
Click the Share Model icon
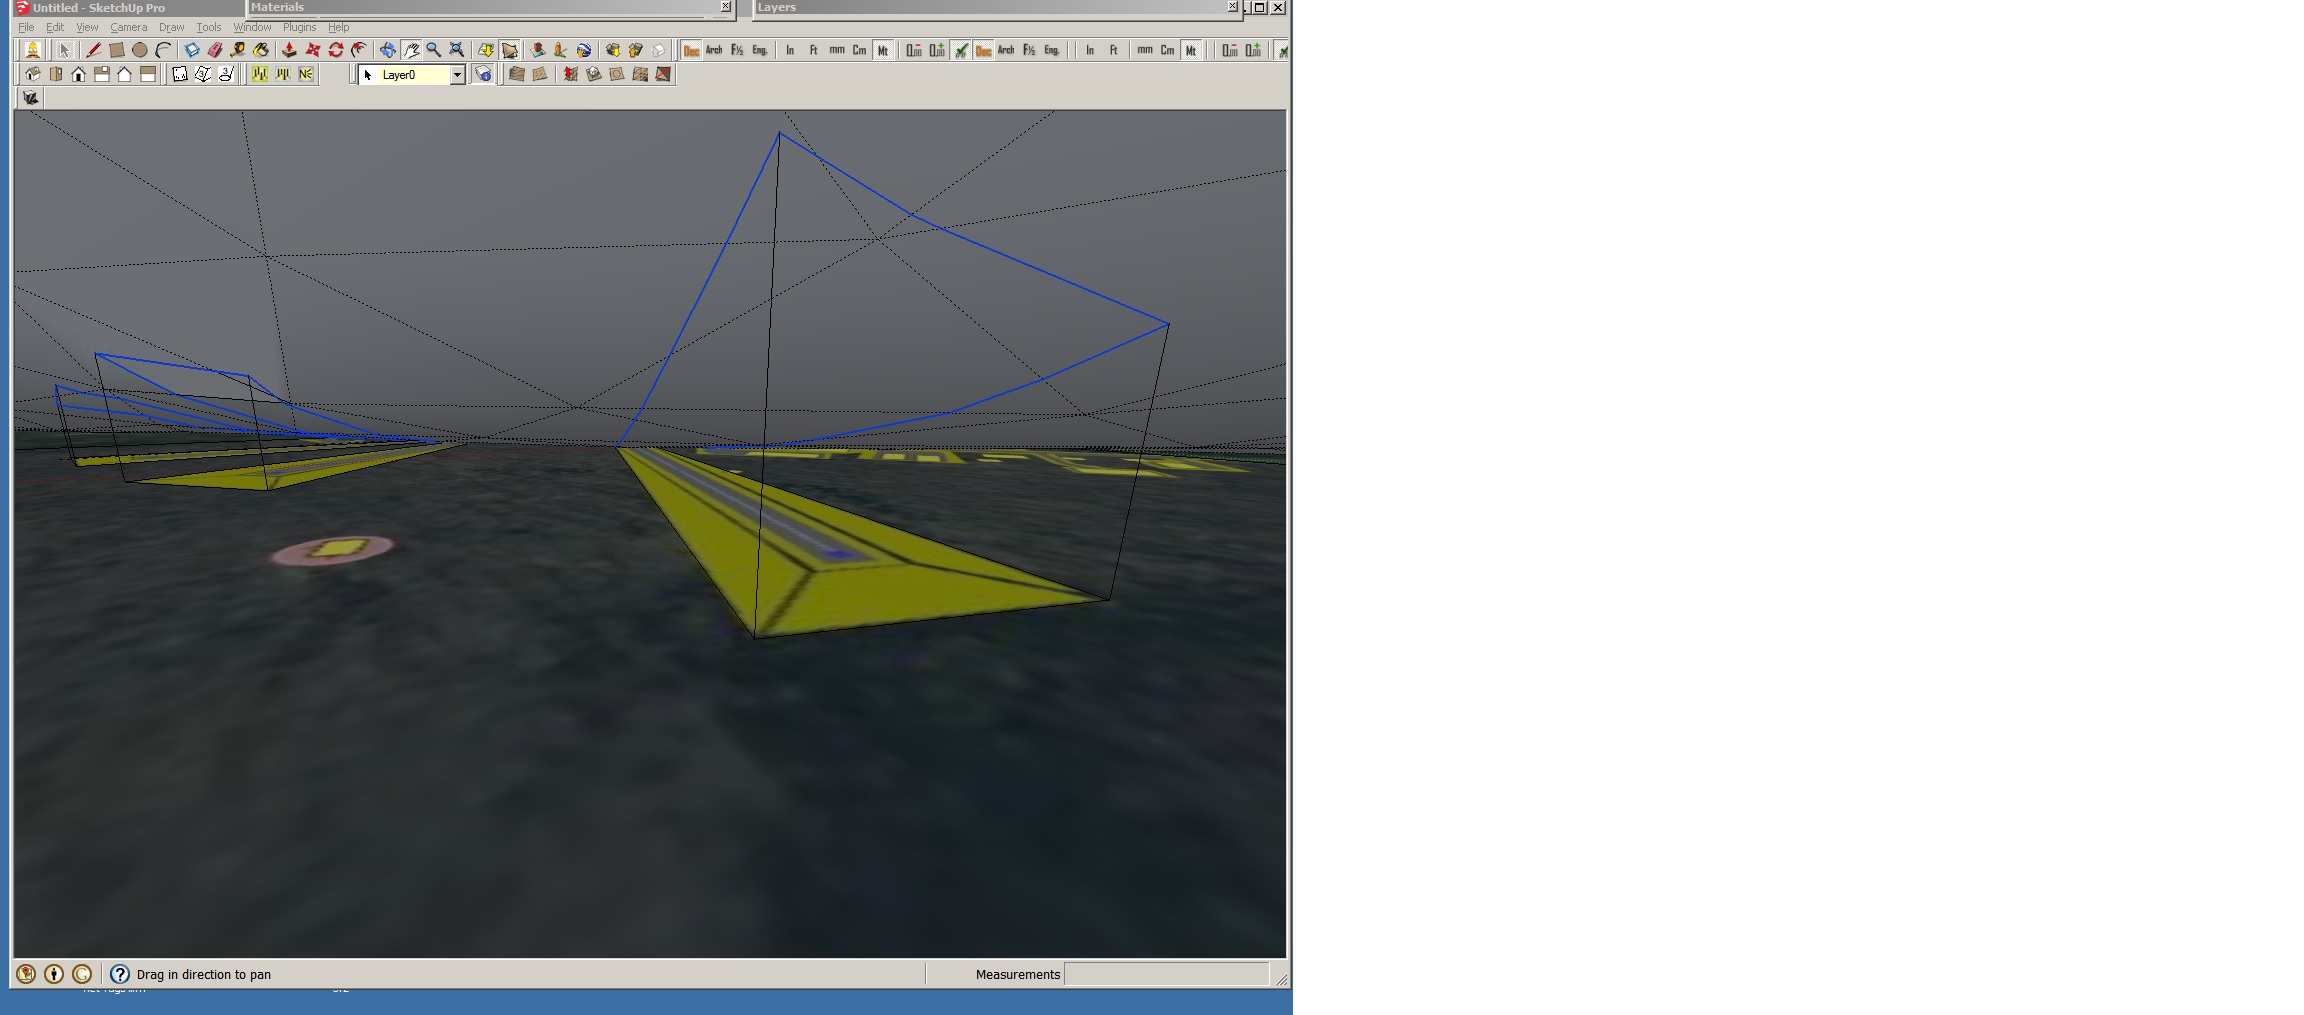pyautogui.click(x=636, y=50)
